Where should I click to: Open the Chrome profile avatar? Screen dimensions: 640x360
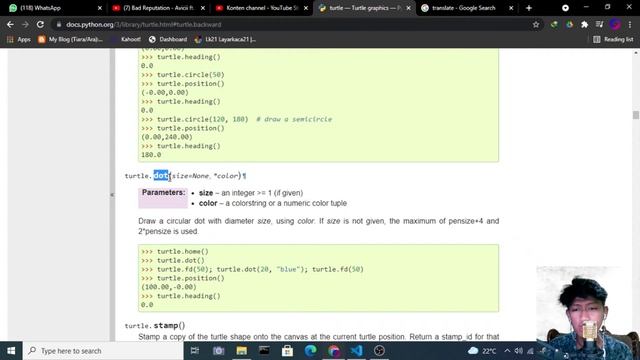tap(615, 24)
